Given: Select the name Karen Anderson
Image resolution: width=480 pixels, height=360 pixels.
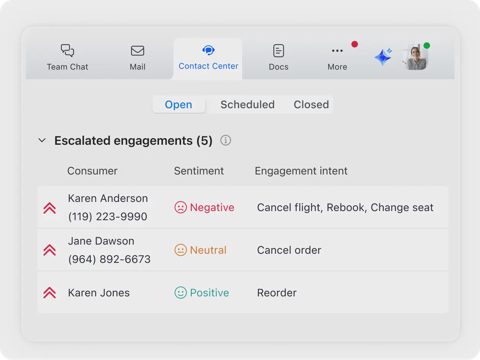Looking at the screenshot, I should point(108,198).
